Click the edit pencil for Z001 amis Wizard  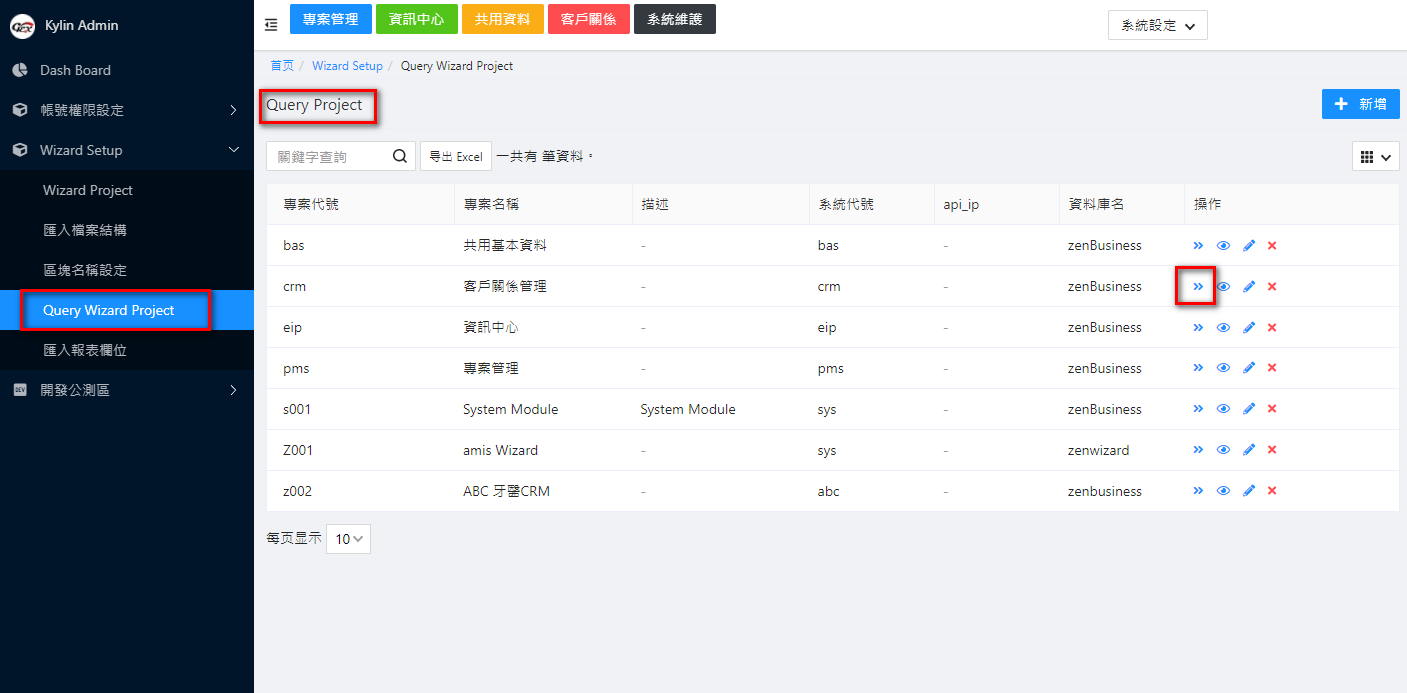(x=1248, y=450)
